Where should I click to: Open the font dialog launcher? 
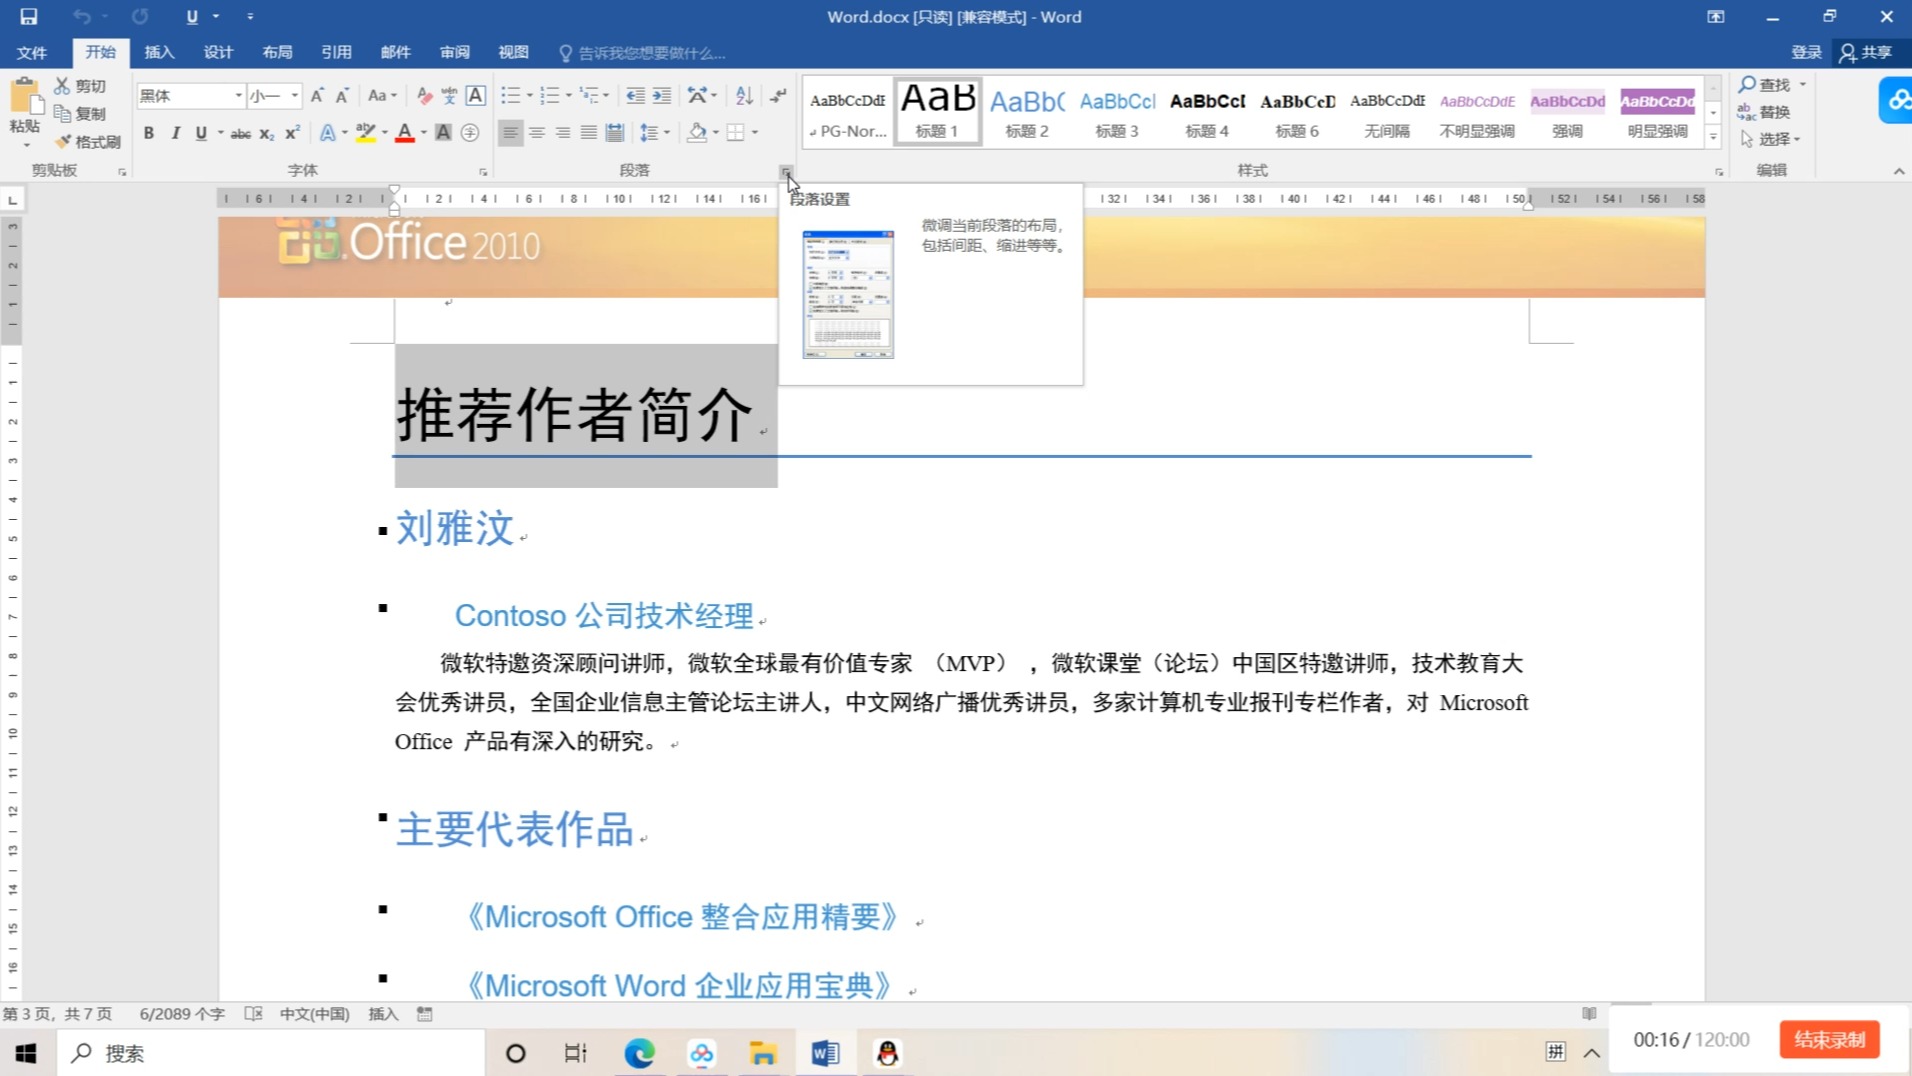tap(483, 172)
